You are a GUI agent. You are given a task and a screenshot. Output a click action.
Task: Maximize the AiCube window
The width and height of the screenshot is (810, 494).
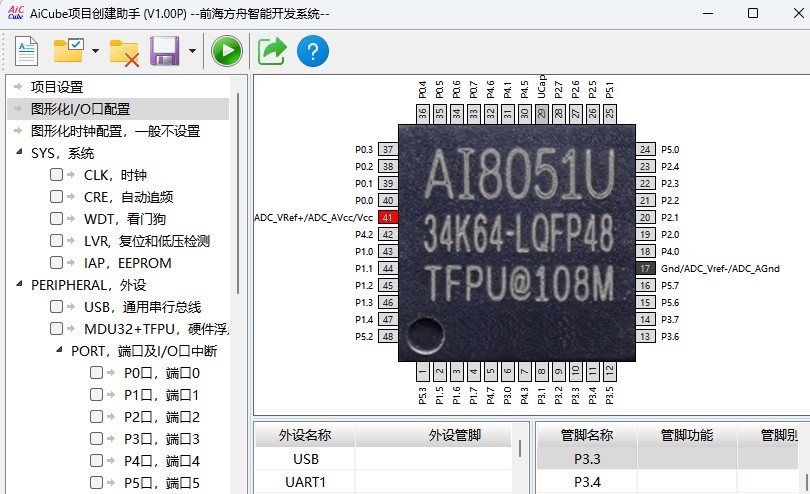pos(753,13)
